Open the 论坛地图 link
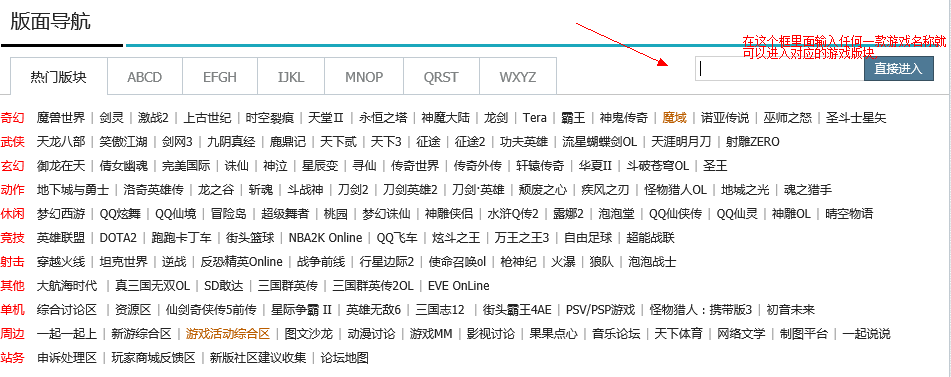 click(x=344, y=358)
